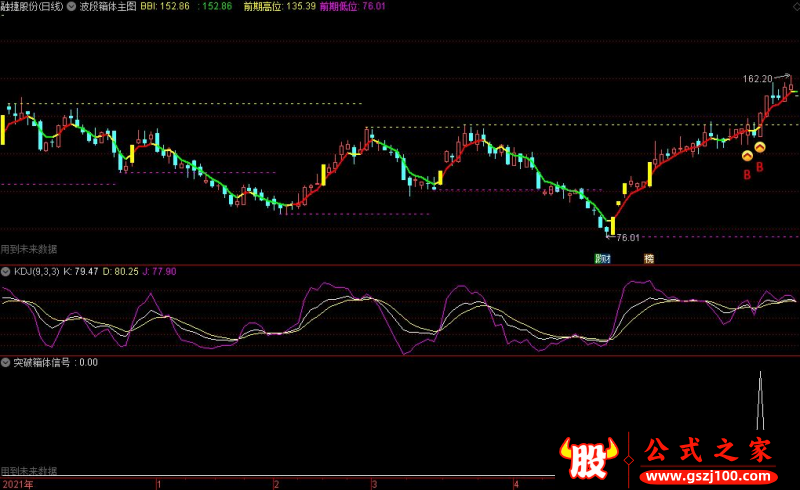Screen dimensions: 800x490
Task: Click the 股 bull logo icon
Action: tap(589, 457)
